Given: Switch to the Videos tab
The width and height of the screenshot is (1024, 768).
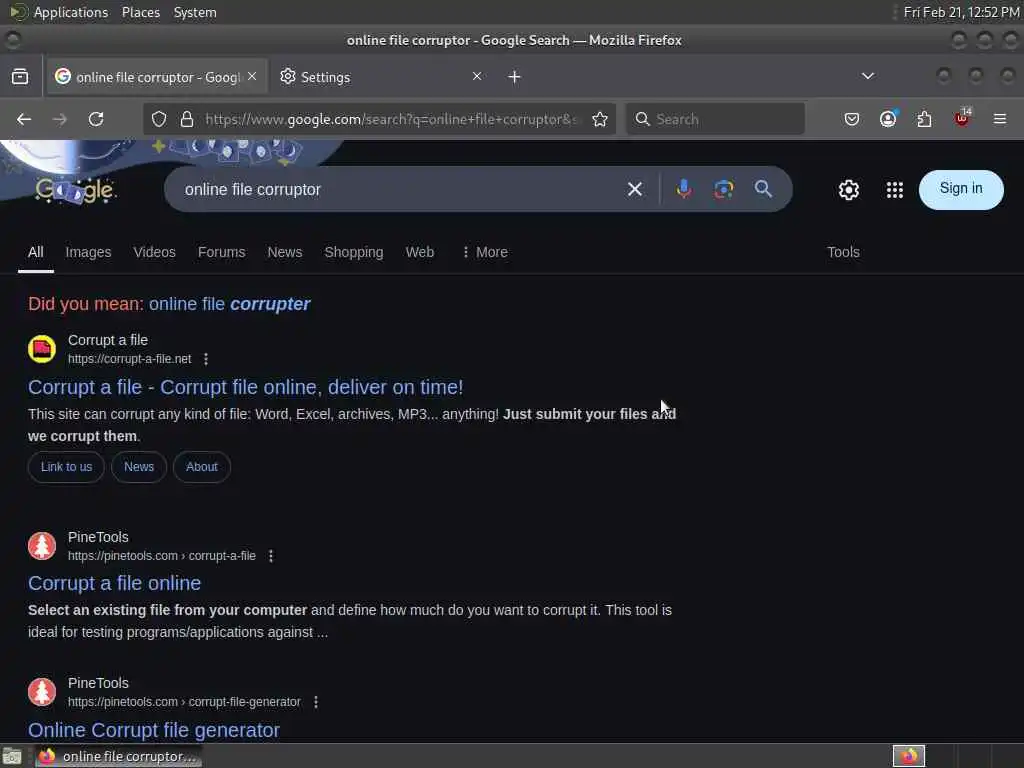Looking at the screenshot, I should [155, 252].
